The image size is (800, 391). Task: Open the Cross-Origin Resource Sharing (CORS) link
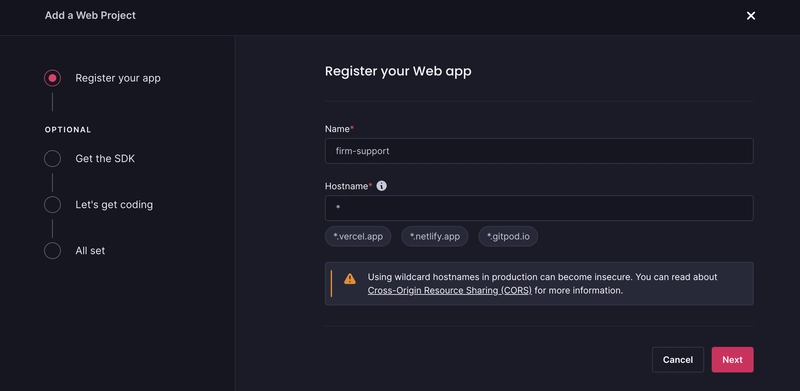pyautogui.click(x=449, y=290)
